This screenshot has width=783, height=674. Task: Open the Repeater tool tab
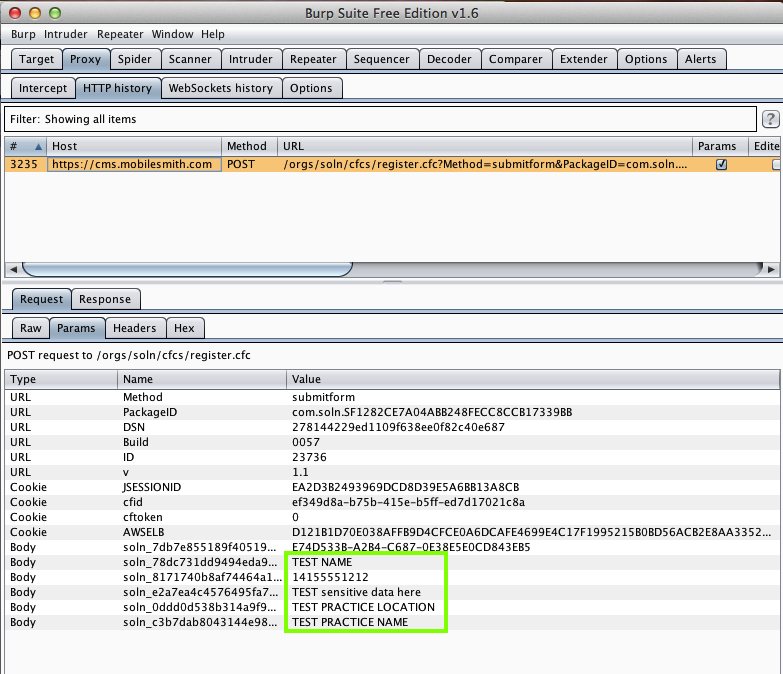click(x=313, y=59)
